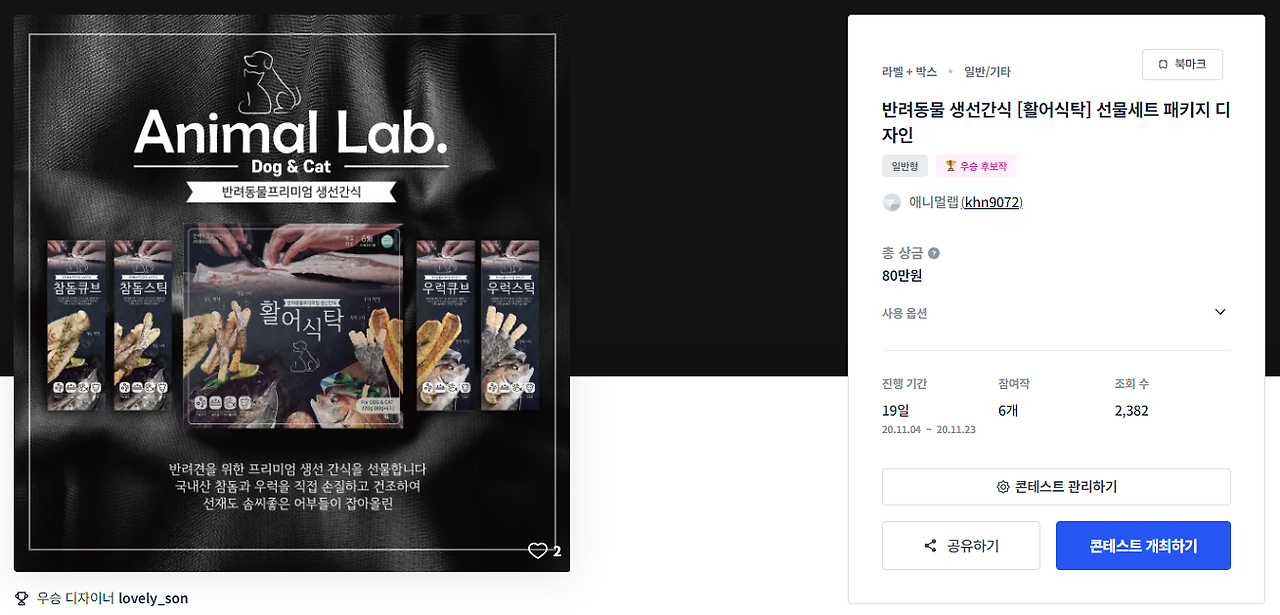1280x615 pixels.
Task: Click the trophy icon next to 우승 디자이너
Action: 21,598
